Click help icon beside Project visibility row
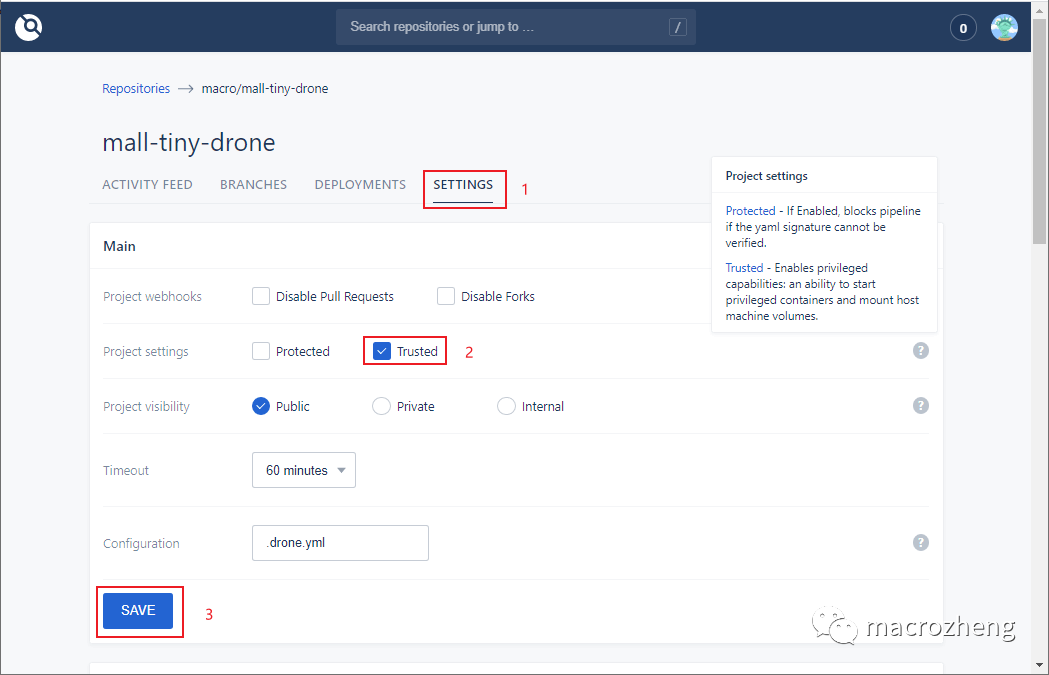 pos(920,406)
